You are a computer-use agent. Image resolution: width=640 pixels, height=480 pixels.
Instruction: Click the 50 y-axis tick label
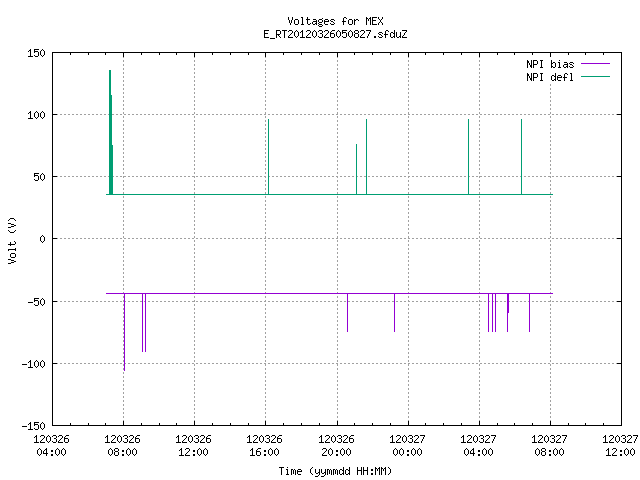click(39, 178)
